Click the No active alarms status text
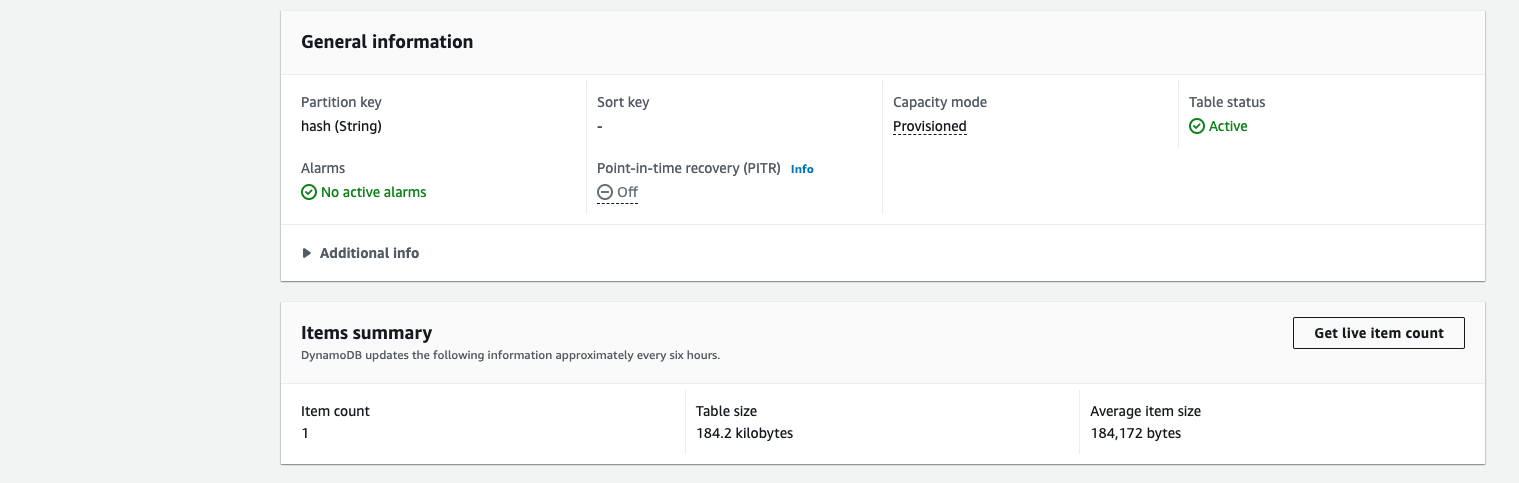 coord(373,192)
